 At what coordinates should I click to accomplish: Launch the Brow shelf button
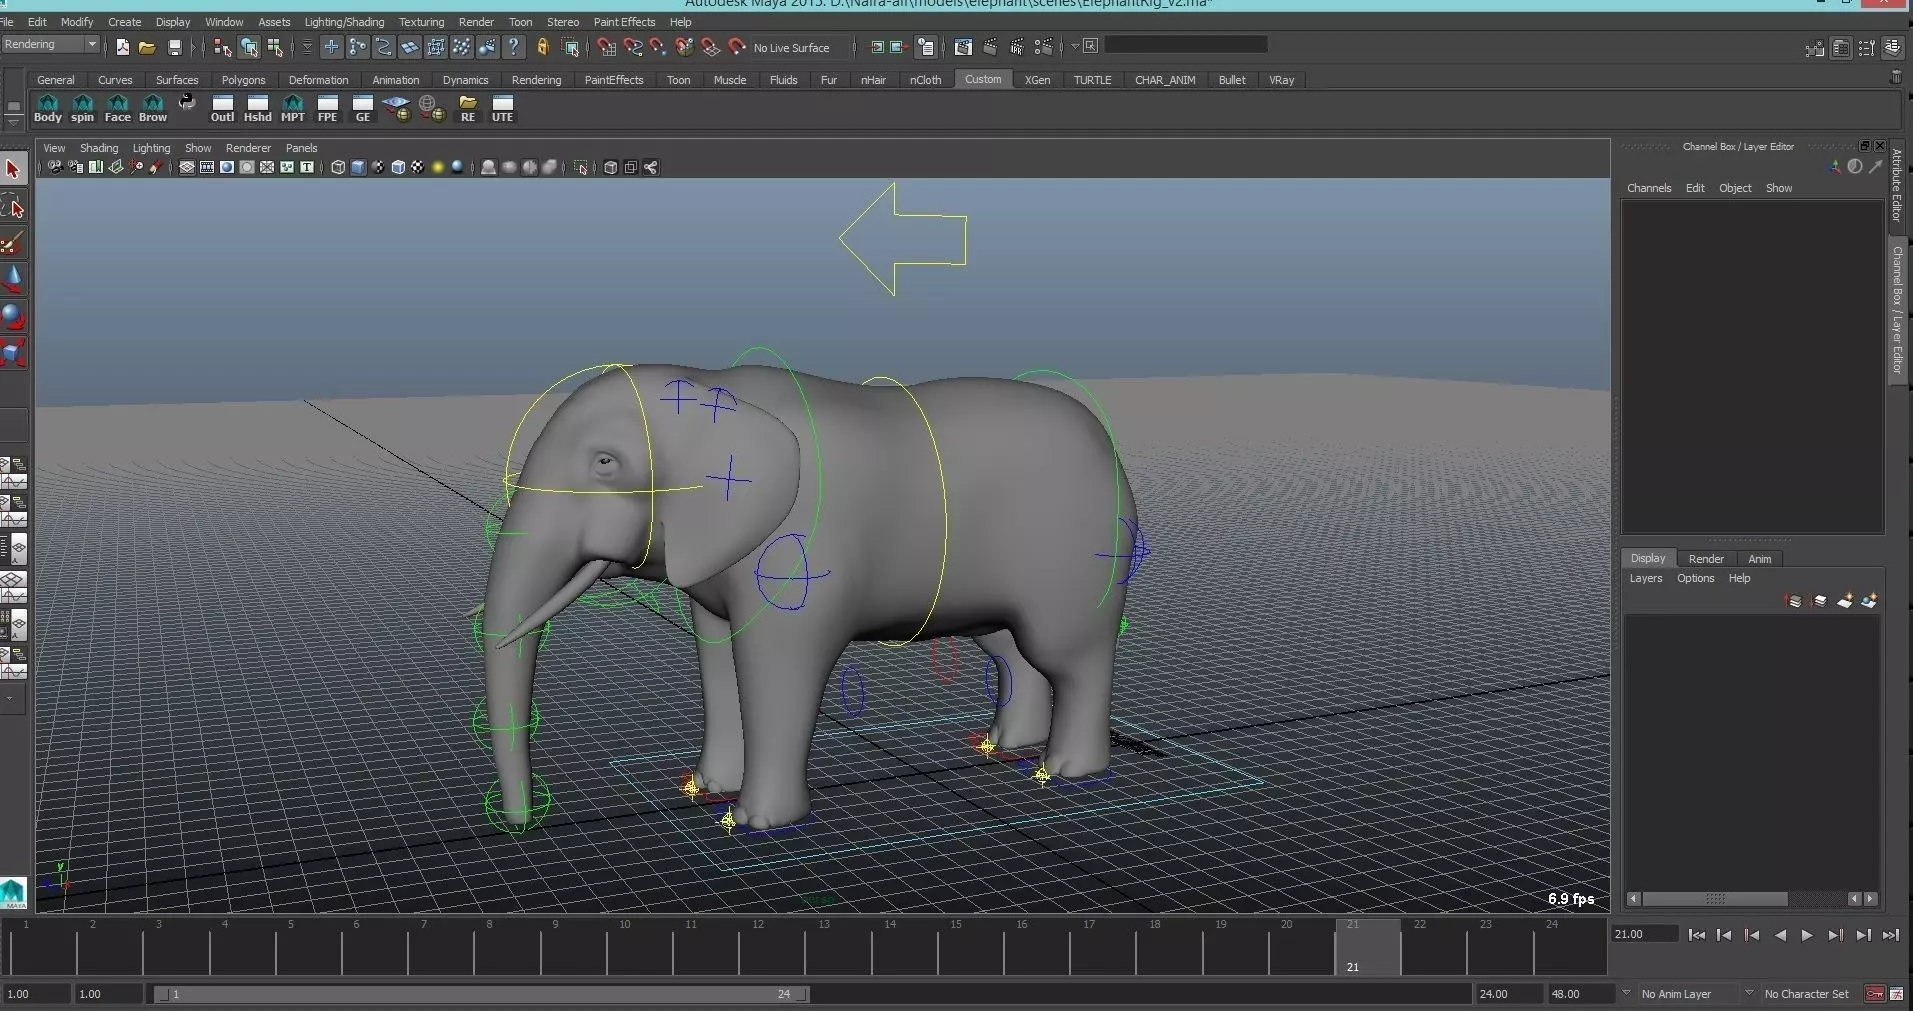coord(153,109)
